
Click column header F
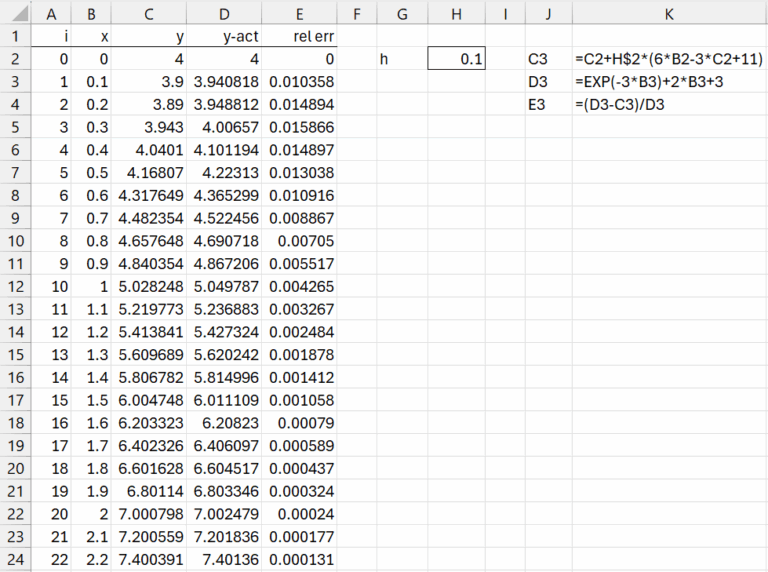click(357, 14)
